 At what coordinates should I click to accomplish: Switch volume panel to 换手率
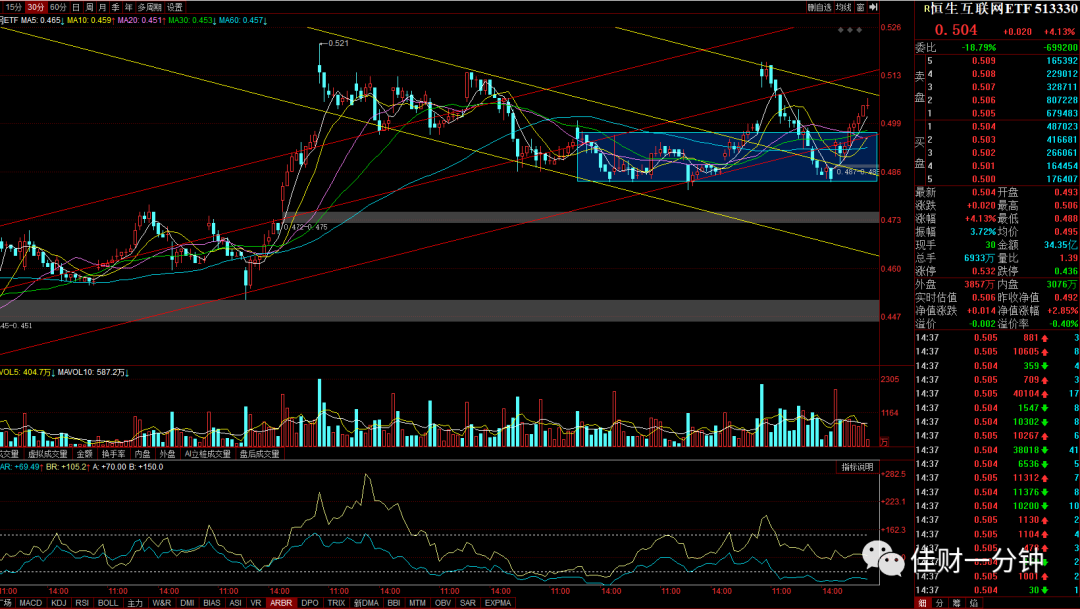(x=114, y=454)
